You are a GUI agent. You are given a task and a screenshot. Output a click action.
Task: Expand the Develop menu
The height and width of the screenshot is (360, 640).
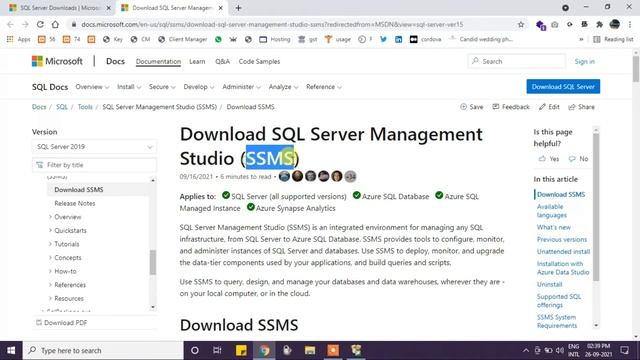point(199,87)
